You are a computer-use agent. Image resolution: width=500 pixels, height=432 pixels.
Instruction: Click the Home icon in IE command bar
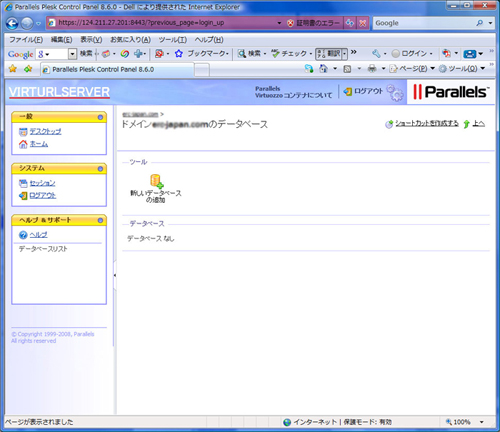pos(323,69)
